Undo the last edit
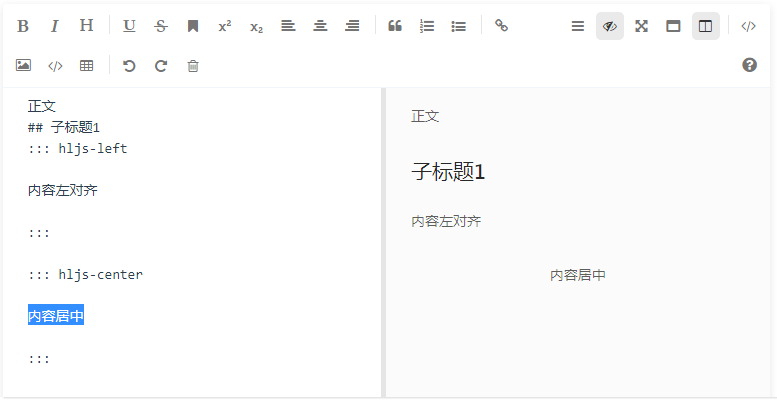 [129, 66]
